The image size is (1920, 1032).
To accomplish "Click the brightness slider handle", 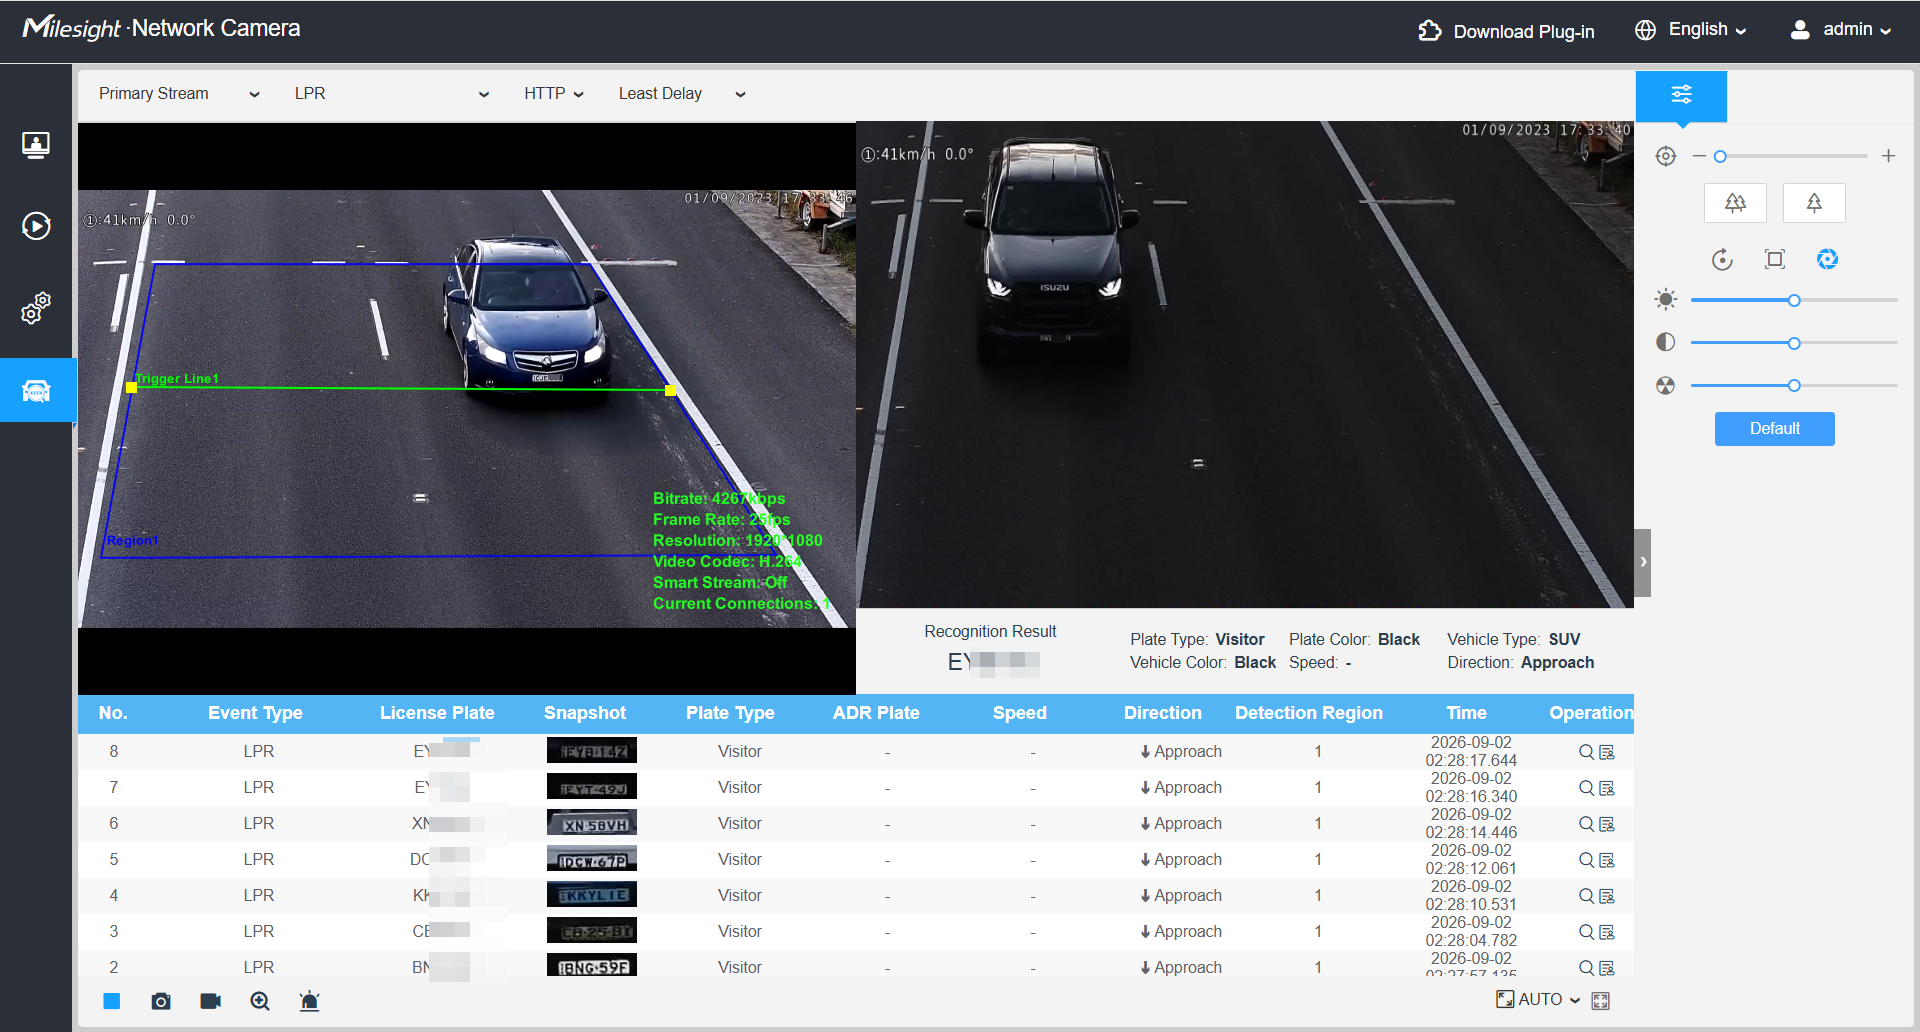I will (x=1794, y=300).
